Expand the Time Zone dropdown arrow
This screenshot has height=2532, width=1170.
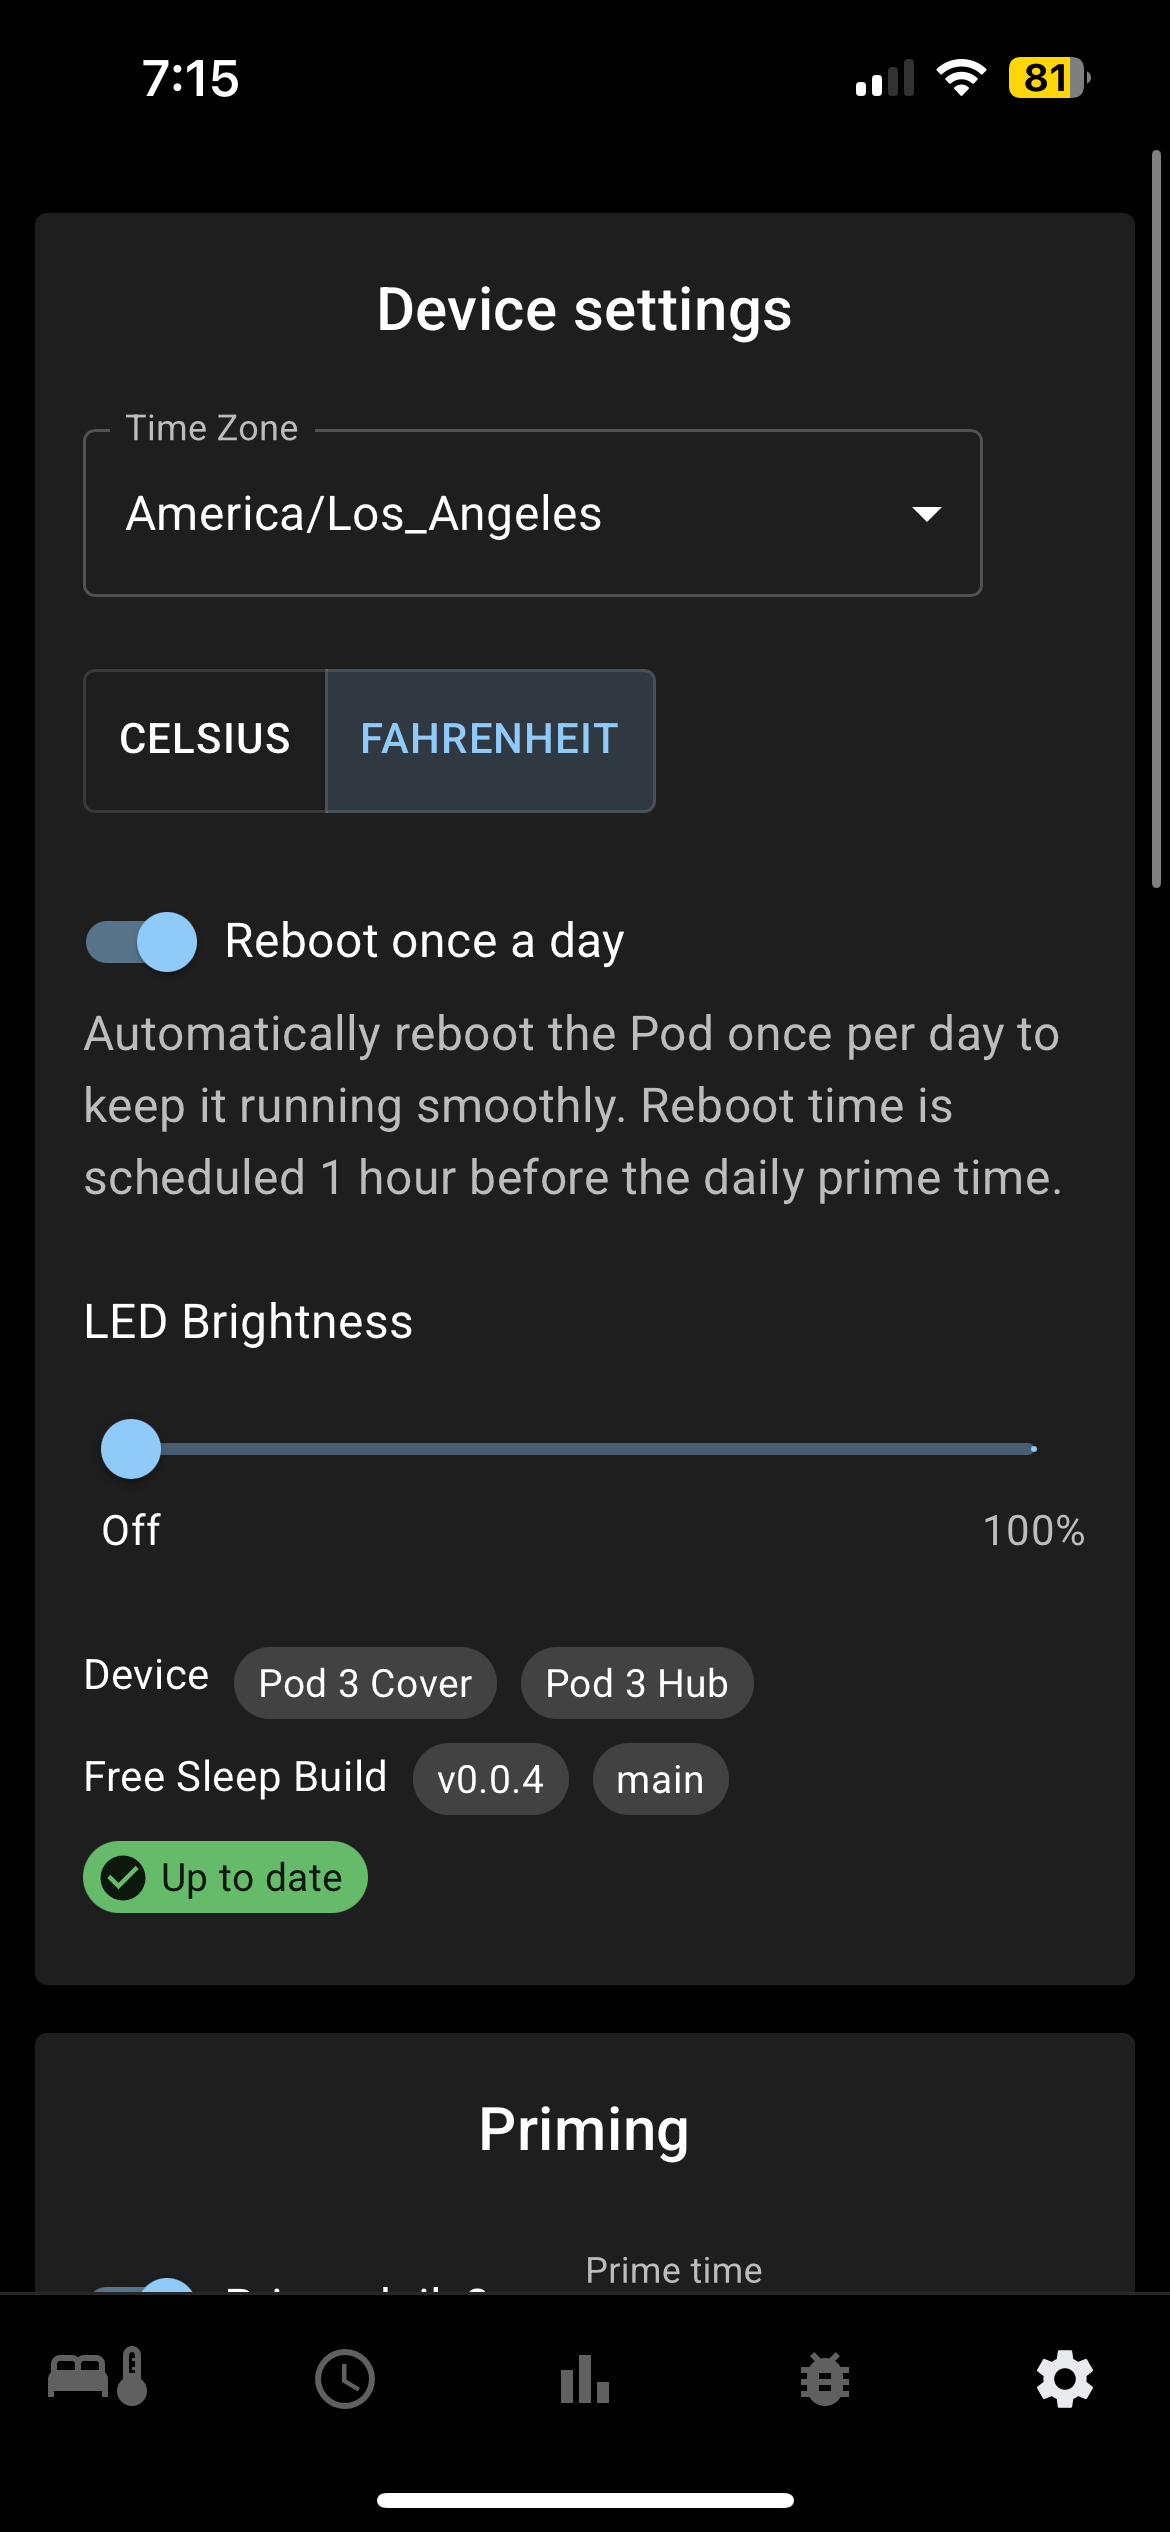pos(927,514)
